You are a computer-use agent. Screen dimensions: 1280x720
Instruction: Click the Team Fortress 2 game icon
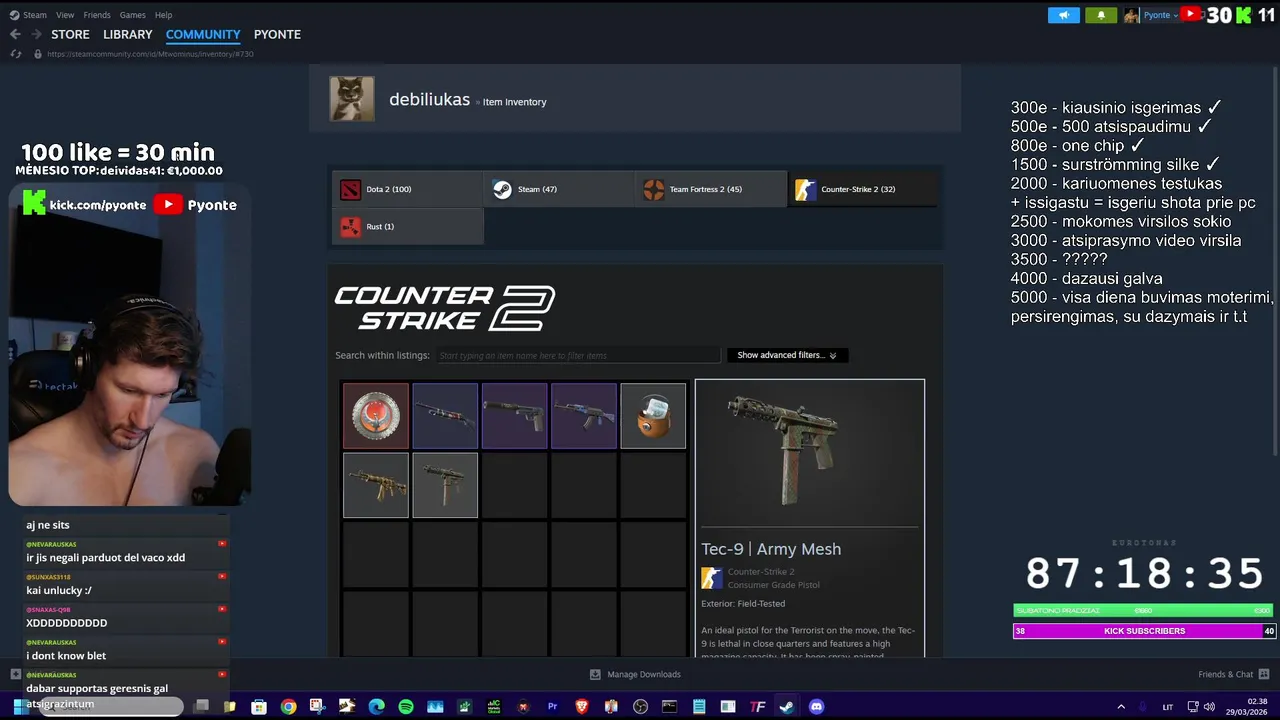[654, 190]
